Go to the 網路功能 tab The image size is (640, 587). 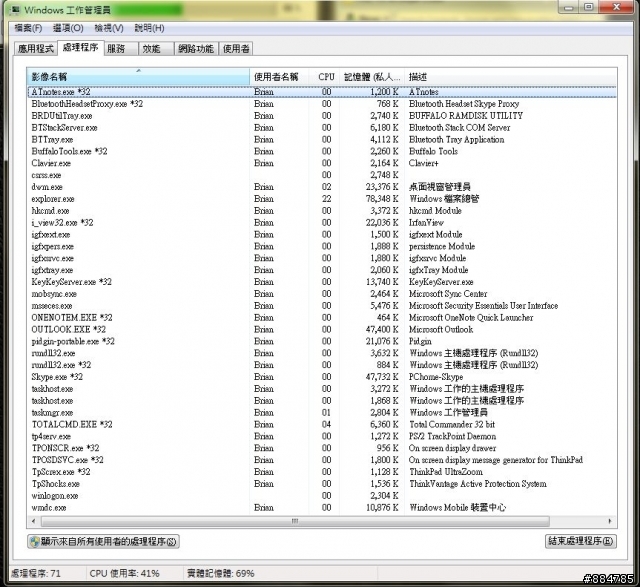(196, 49)
